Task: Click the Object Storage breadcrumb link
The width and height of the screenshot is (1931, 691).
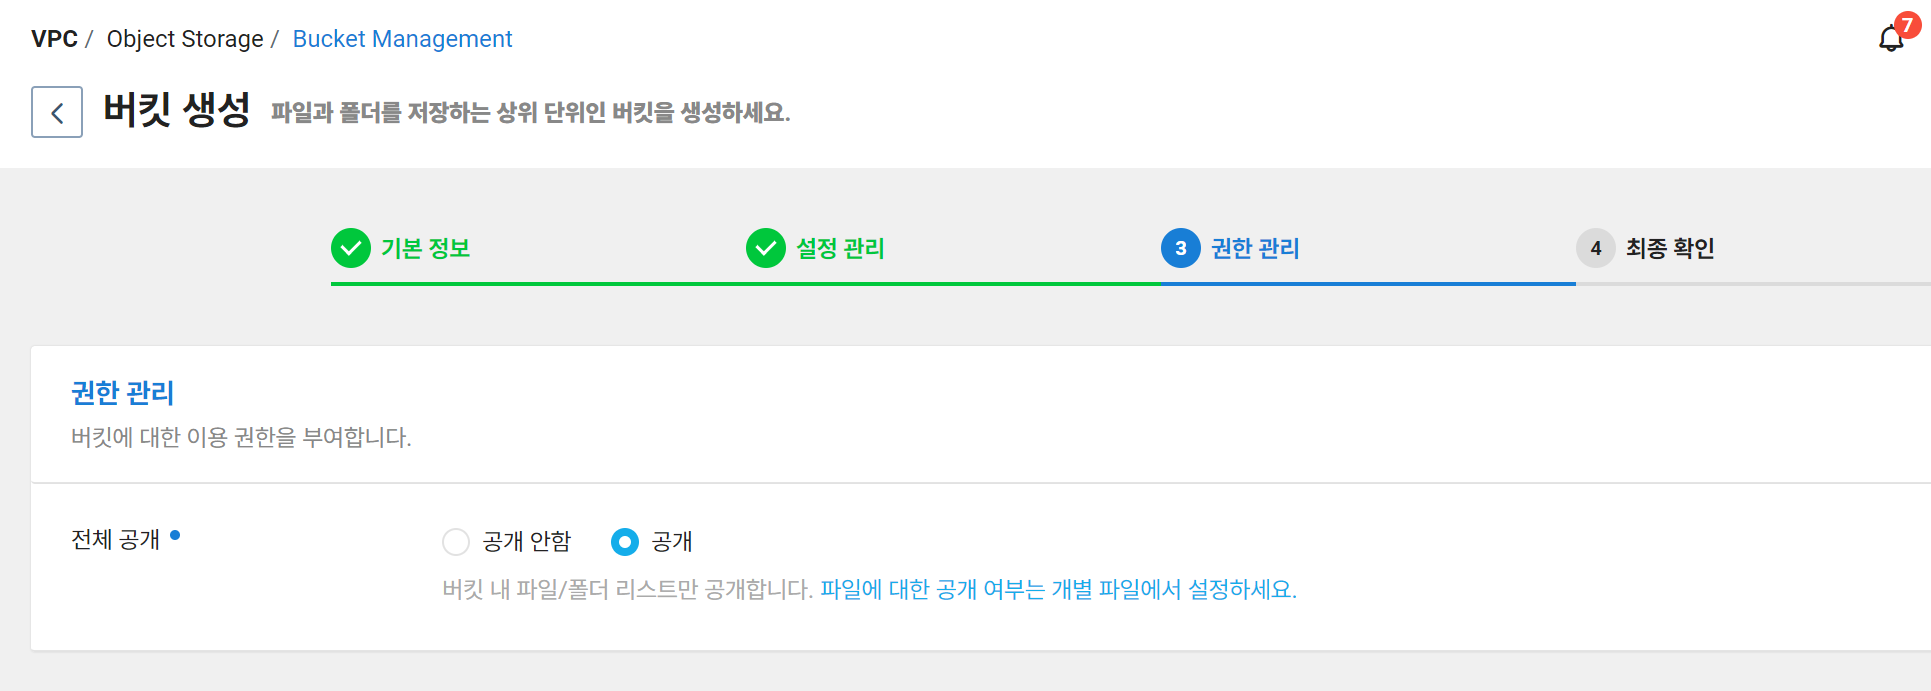Action: (x=185, y=39)
